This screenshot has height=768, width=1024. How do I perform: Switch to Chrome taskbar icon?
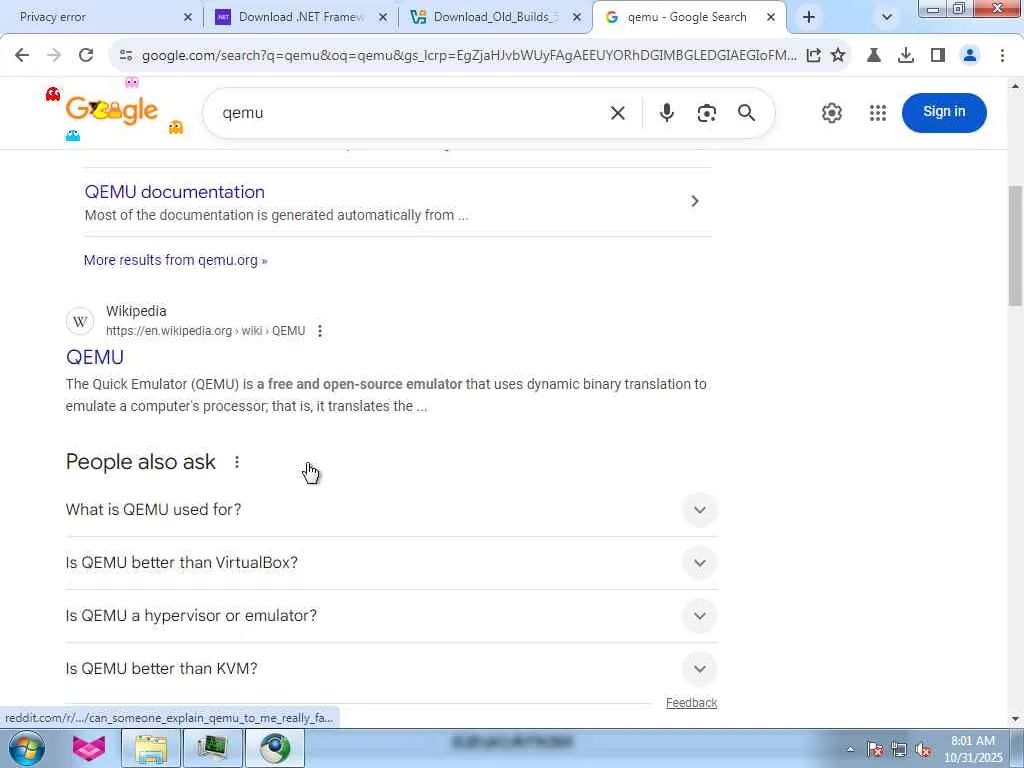275,748
